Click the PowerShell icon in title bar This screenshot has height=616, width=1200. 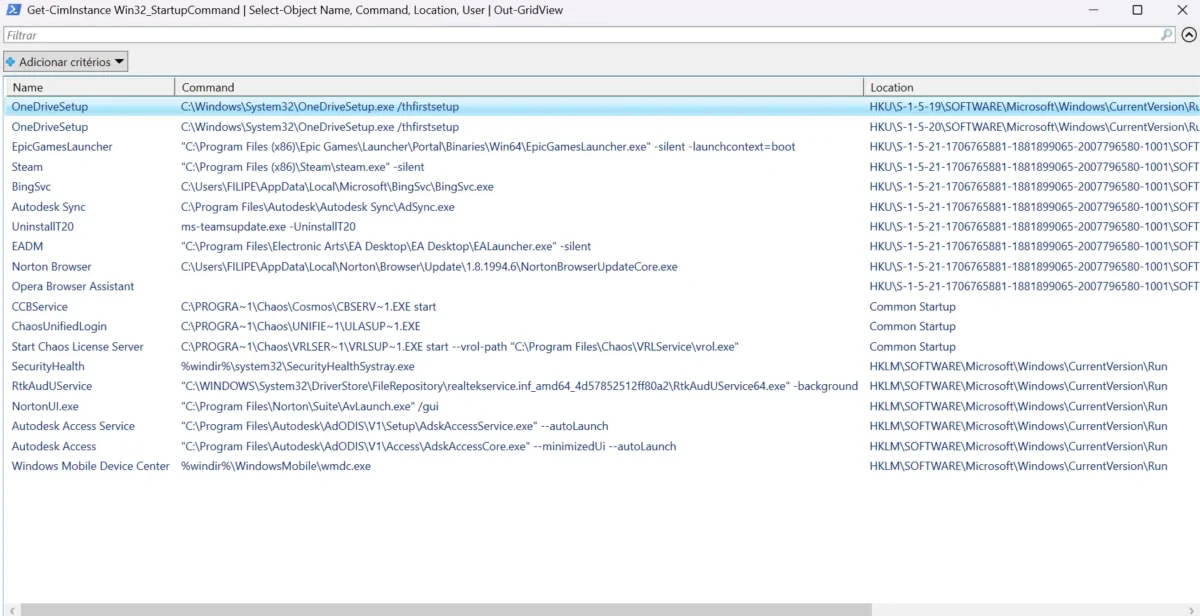tap(13, 10)
